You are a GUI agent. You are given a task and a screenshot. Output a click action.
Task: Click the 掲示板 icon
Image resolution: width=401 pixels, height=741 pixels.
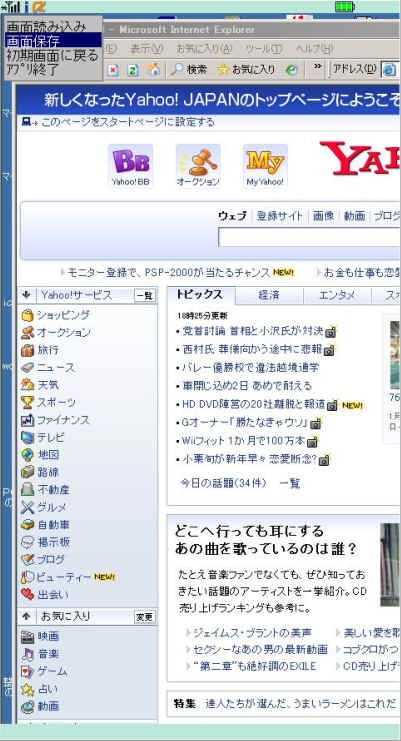pyautogui.click(x=28, y=542)
